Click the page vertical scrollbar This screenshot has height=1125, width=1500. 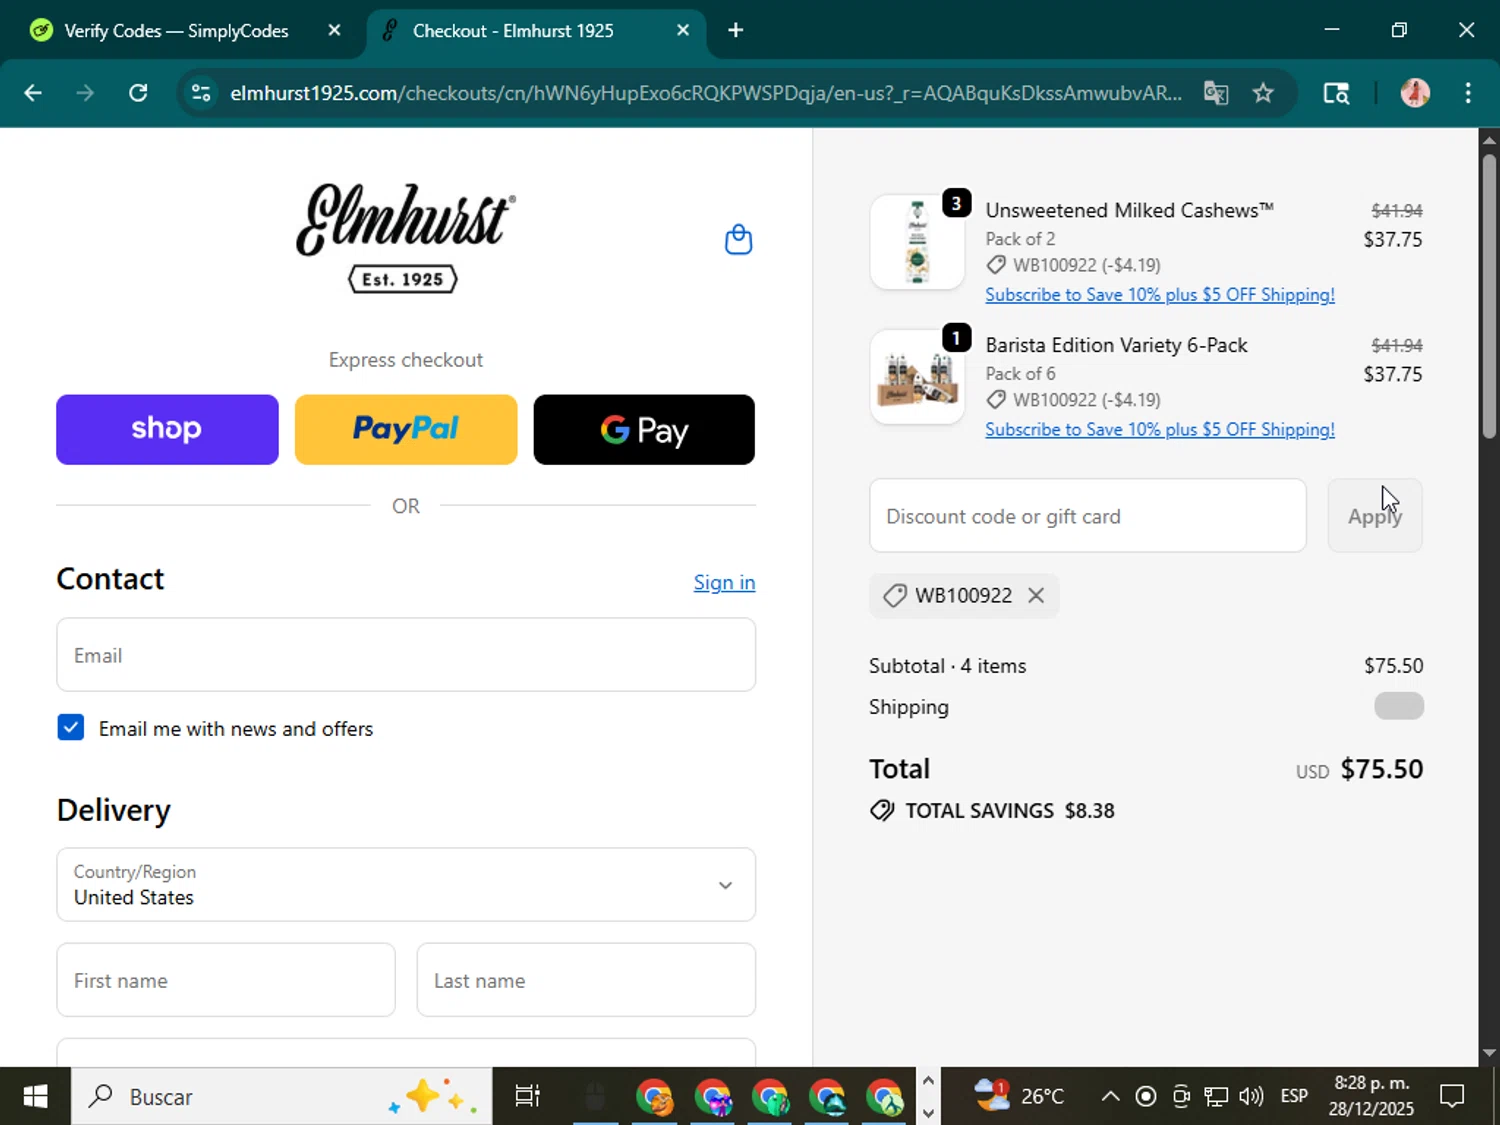click(1489, 297)
